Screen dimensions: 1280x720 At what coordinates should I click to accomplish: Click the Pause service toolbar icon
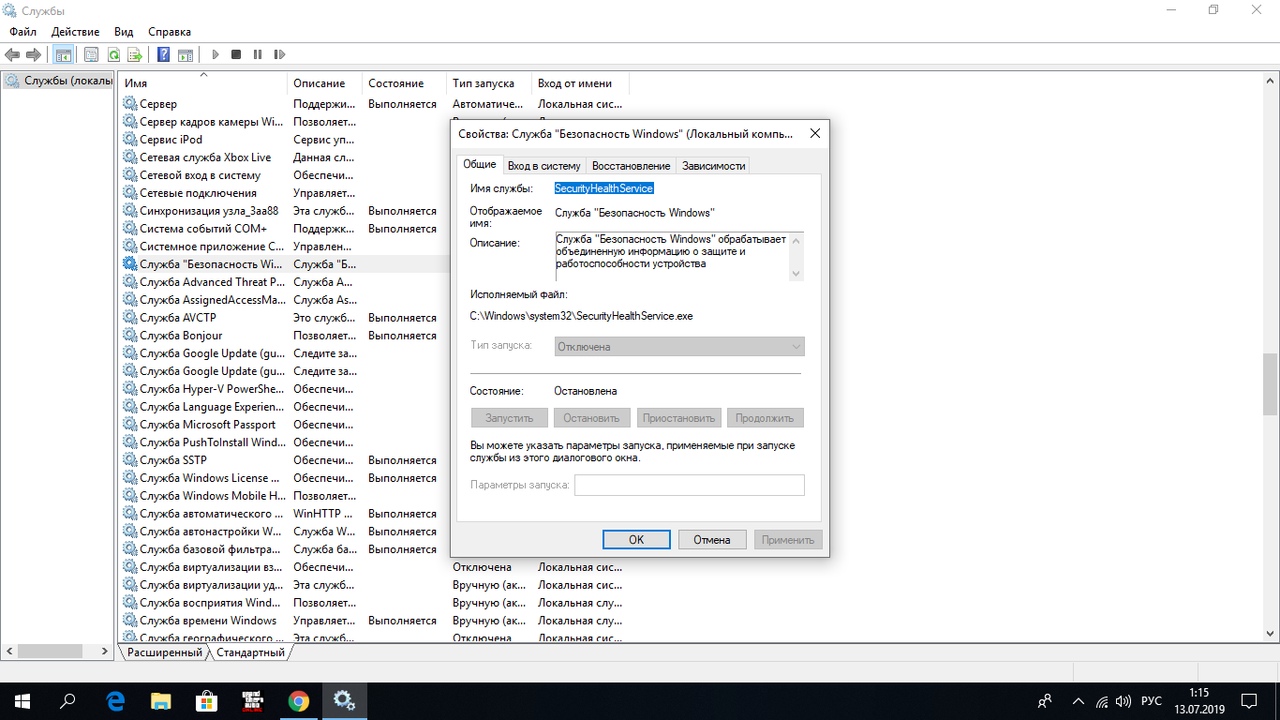coord(257,55)
